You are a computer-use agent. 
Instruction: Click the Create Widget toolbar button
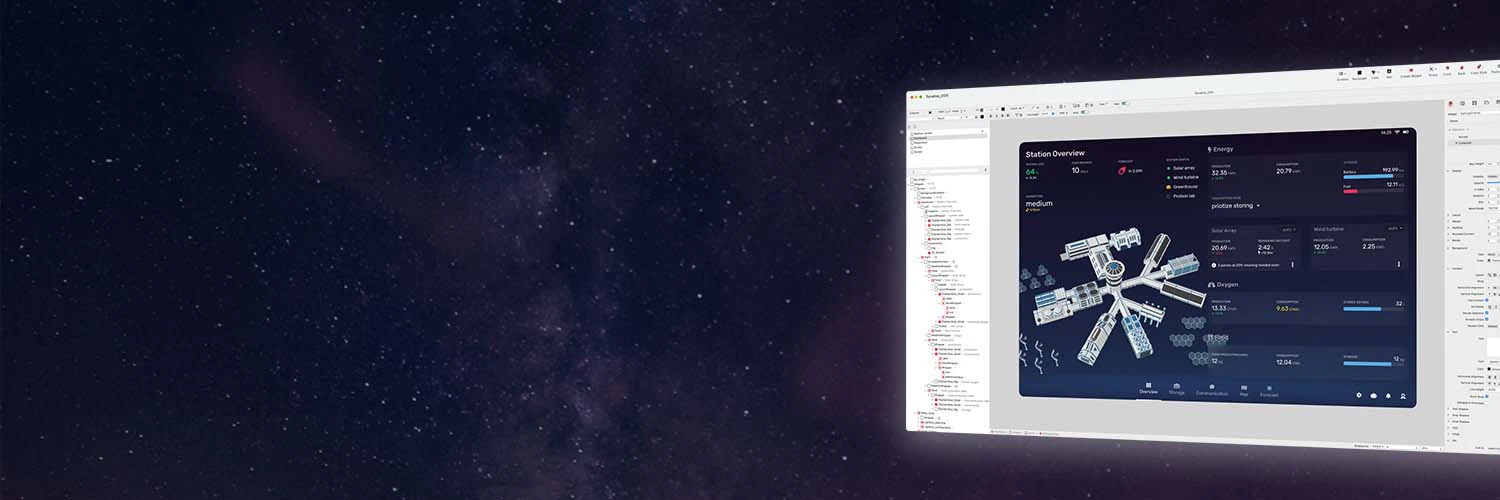(x=1411, y=72)
